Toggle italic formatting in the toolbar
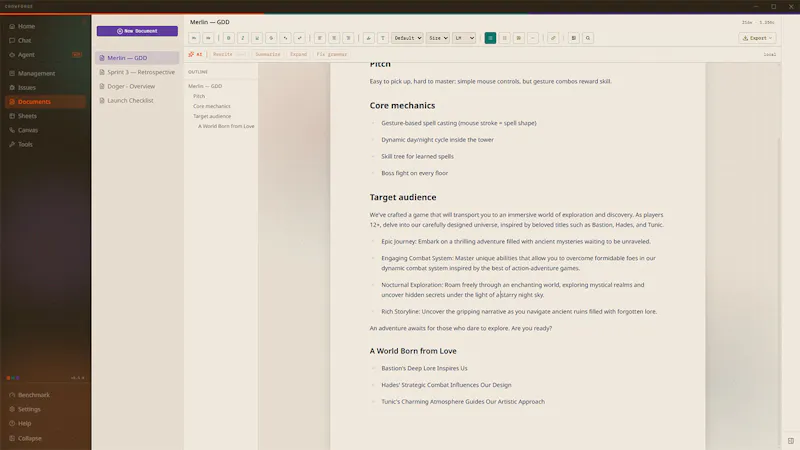Viewport: 800px width, 450px height. coord(243,38)
